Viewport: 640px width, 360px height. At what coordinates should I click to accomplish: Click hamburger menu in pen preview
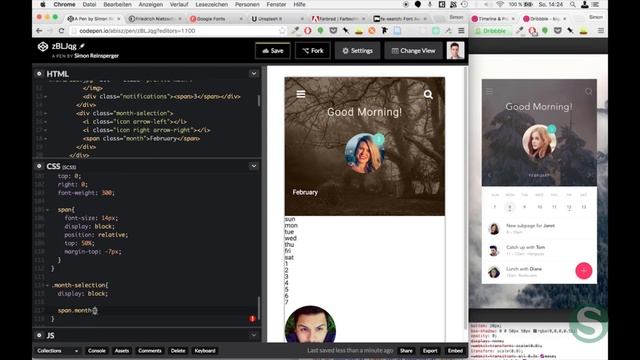tap(301, 94)
